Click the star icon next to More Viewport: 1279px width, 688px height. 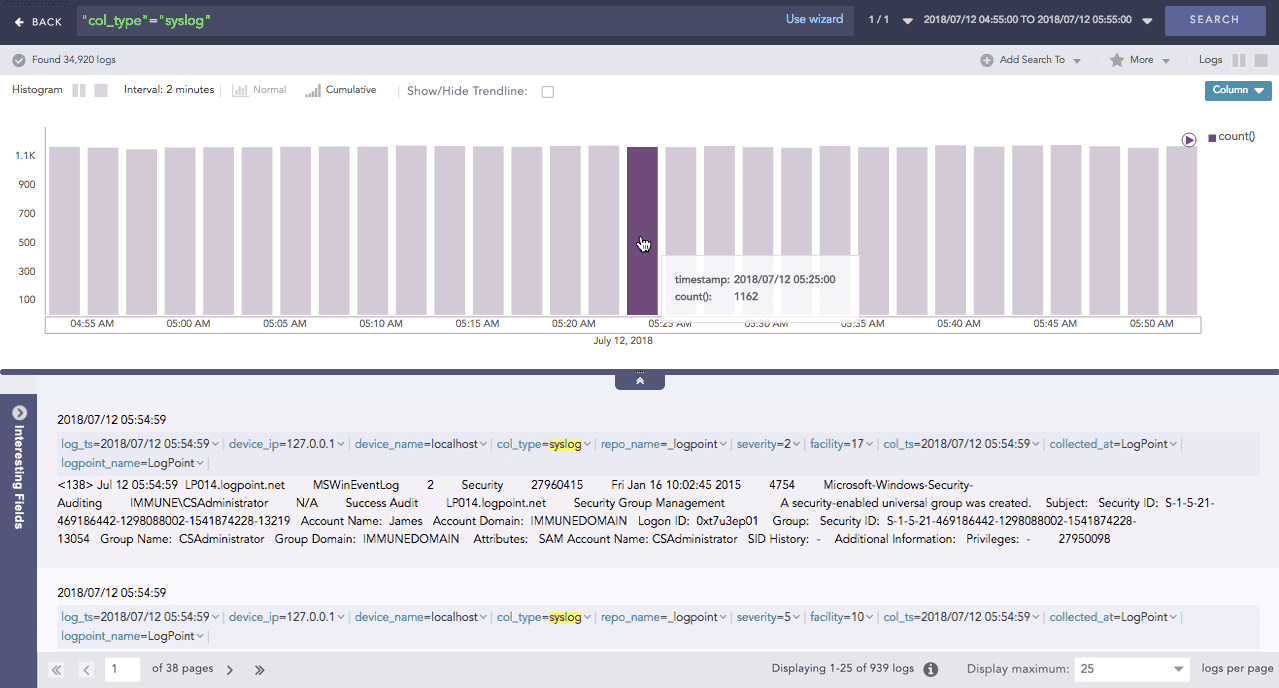(1117, 60)
